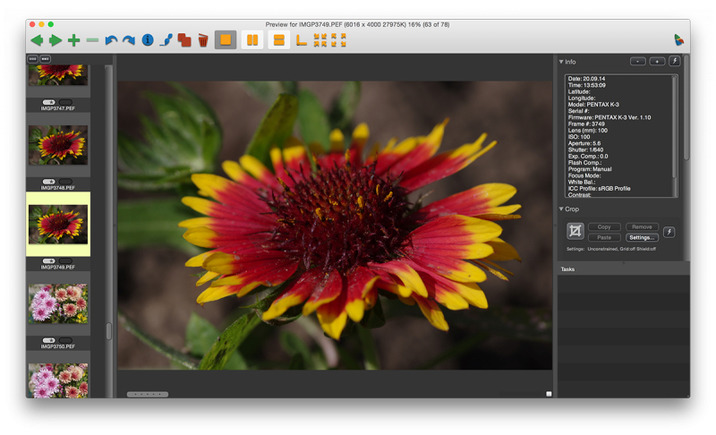
Task: Rotate image clockwise with the right blue arrow
Action: pos(128,41)
